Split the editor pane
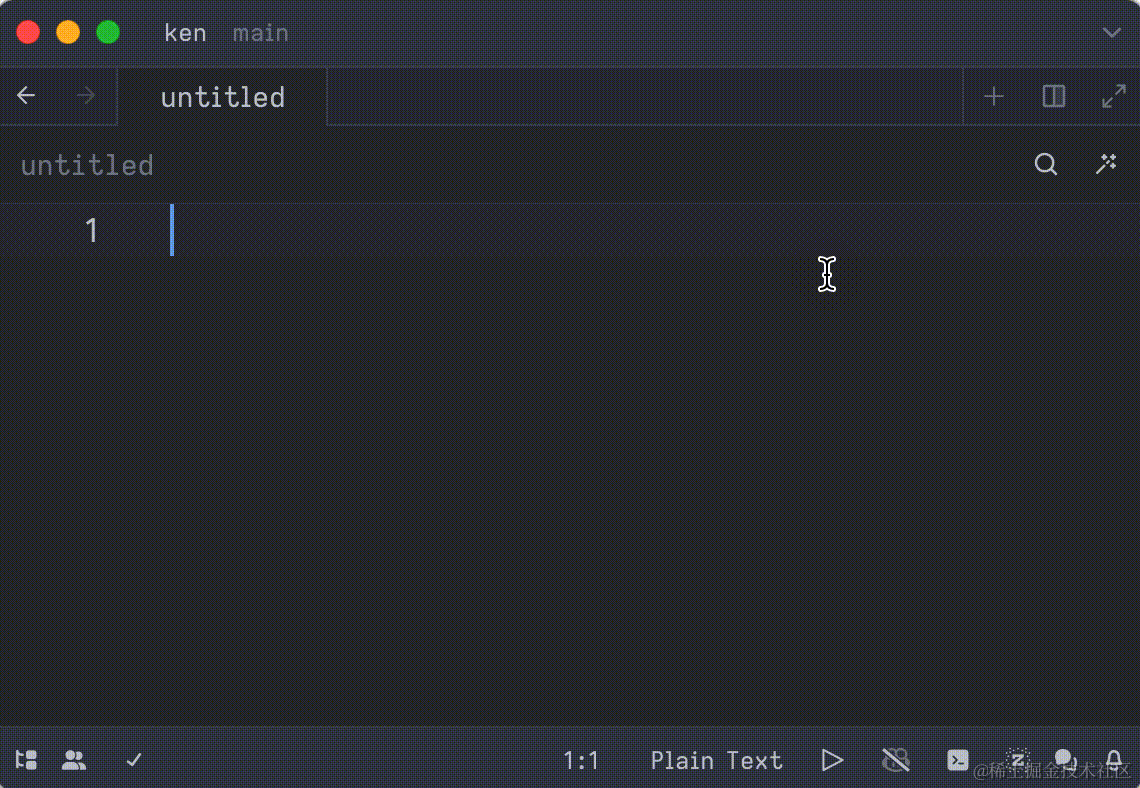Viewport: 1140px width, 788px height. coord(1053,96)
